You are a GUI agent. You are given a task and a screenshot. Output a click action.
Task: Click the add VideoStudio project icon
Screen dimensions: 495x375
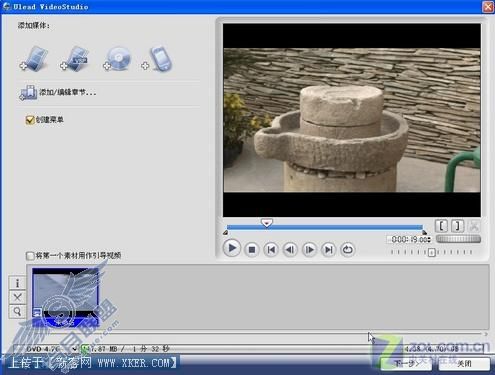(x=75, y=59)
